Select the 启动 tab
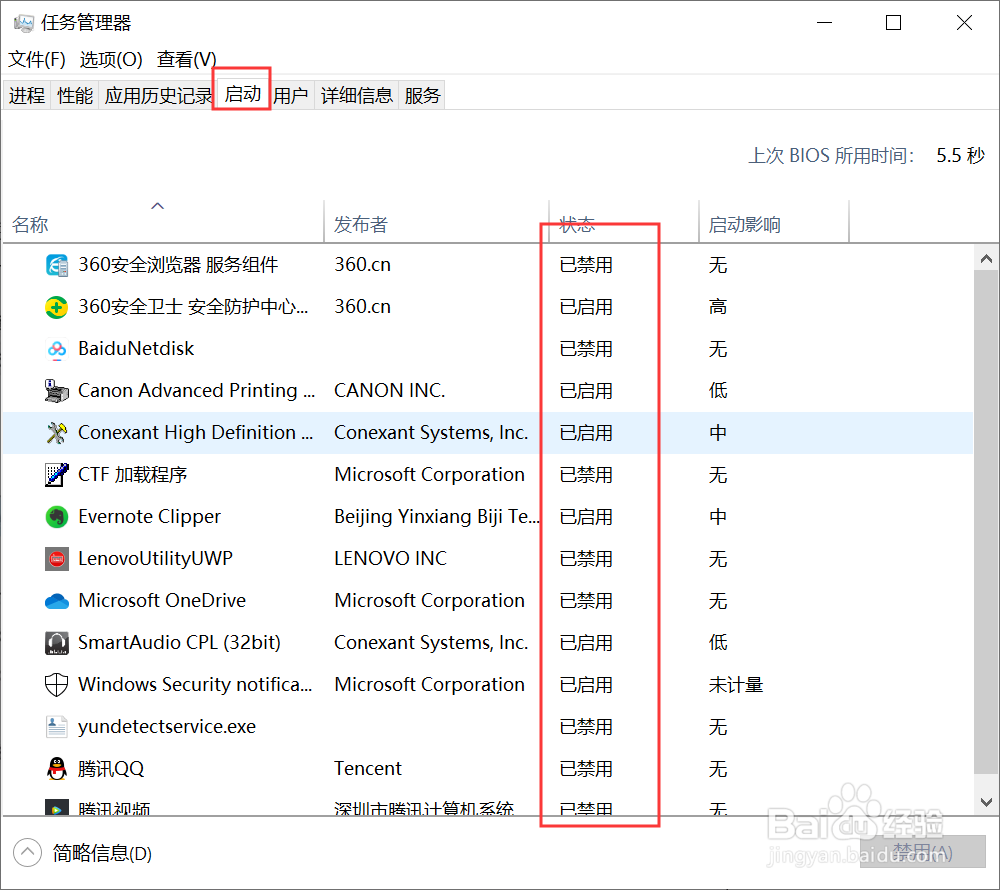Screen dimensions: 1000x890 coord(242,94)
